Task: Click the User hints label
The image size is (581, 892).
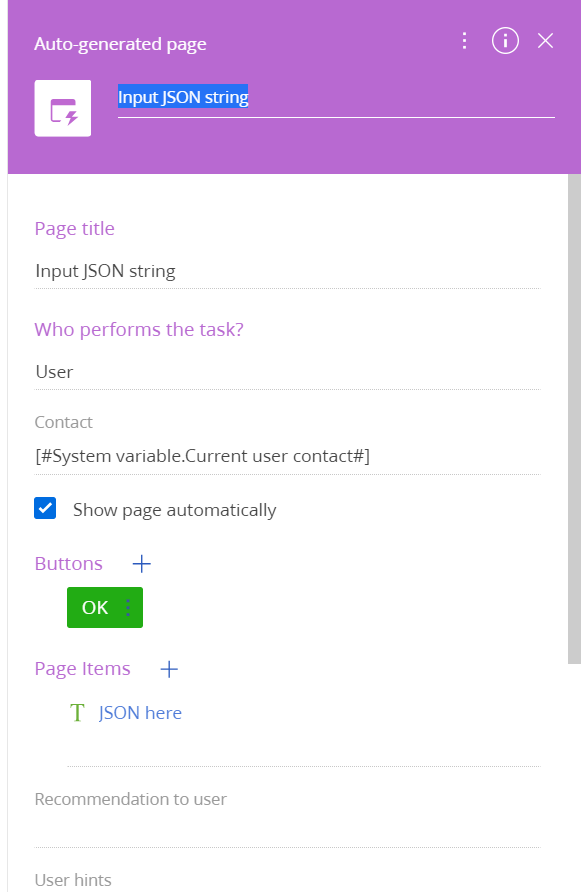Action: [x=73, y=880]
